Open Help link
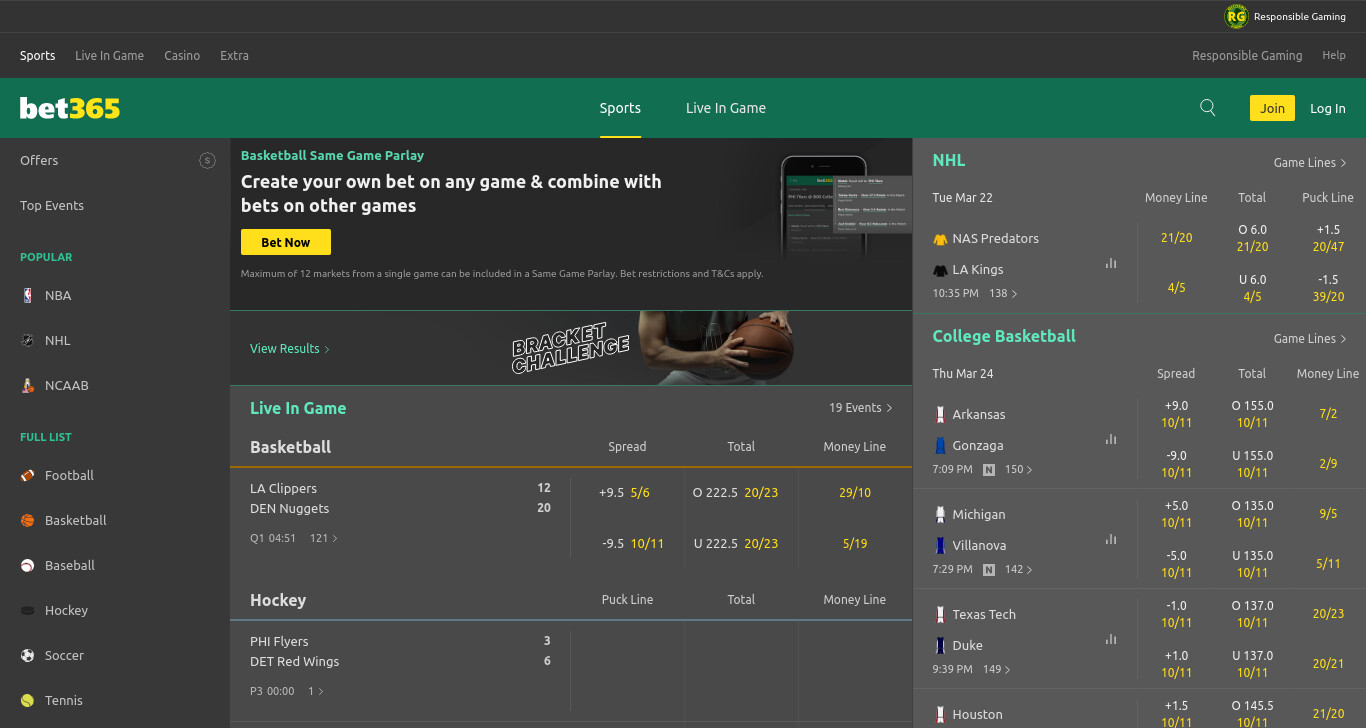The height and width of the screenshot is (728, 1366). coord(1334,56)
